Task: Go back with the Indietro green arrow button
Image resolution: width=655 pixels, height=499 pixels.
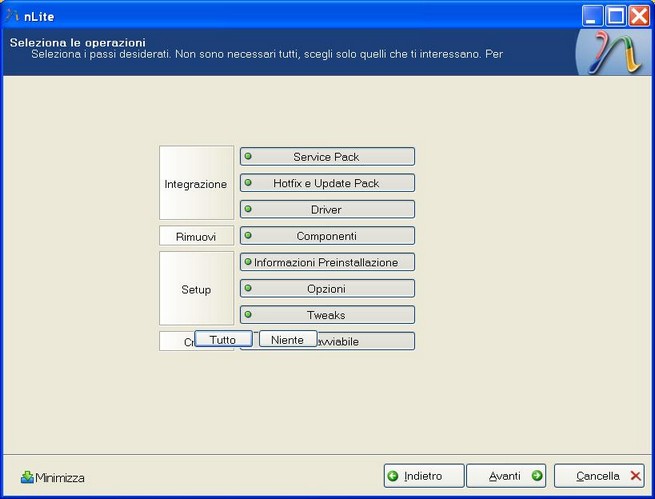Action: click(425, 476)
